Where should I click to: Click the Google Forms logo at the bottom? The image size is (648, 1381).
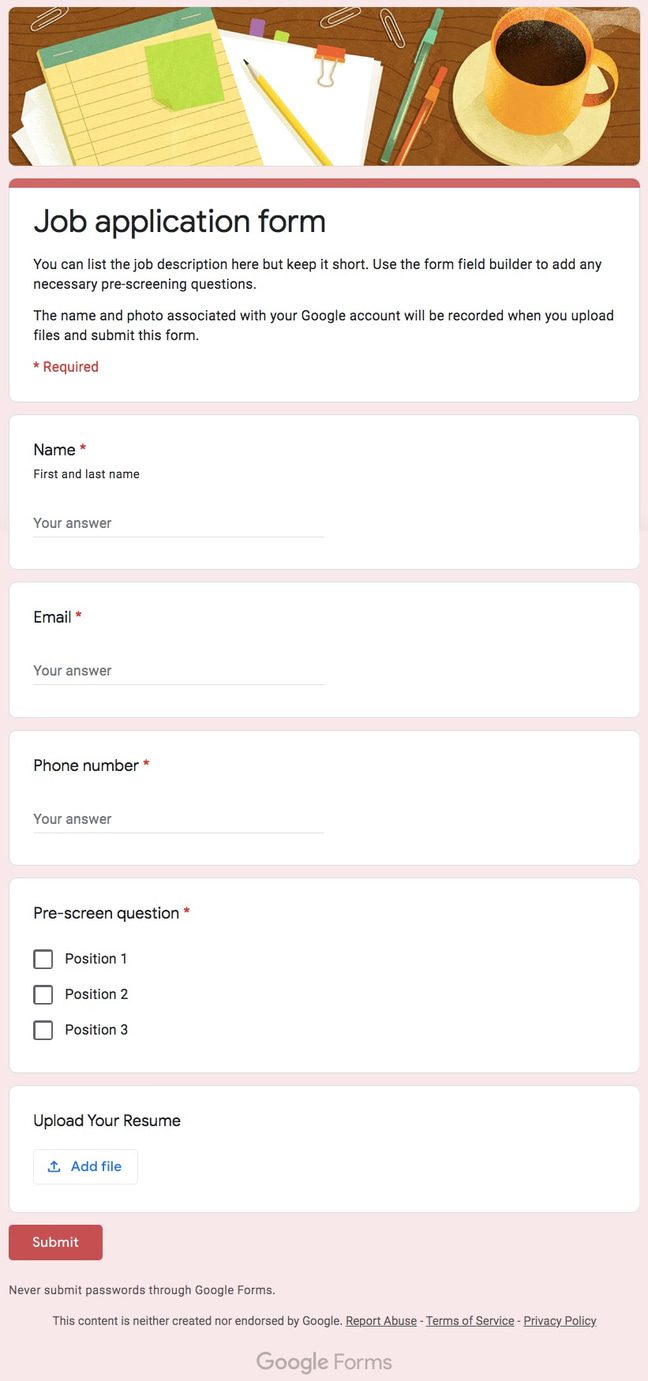pos(324,1361)
